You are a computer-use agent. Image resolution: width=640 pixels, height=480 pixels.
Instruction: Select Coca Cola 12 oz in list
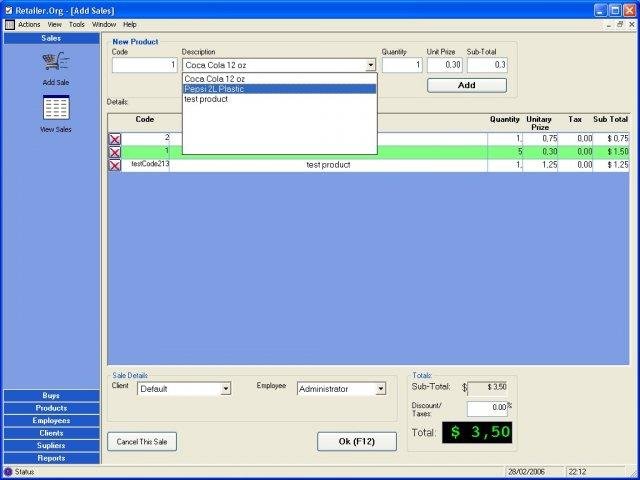pyautogui.click(x=280, y=79)
